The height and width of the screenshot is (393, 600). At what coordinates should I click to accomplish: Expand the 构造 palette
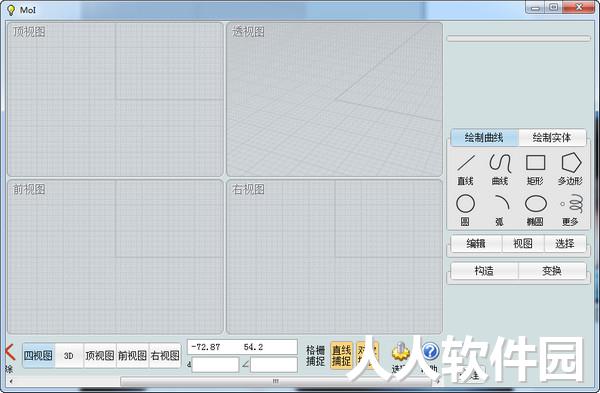484,271
